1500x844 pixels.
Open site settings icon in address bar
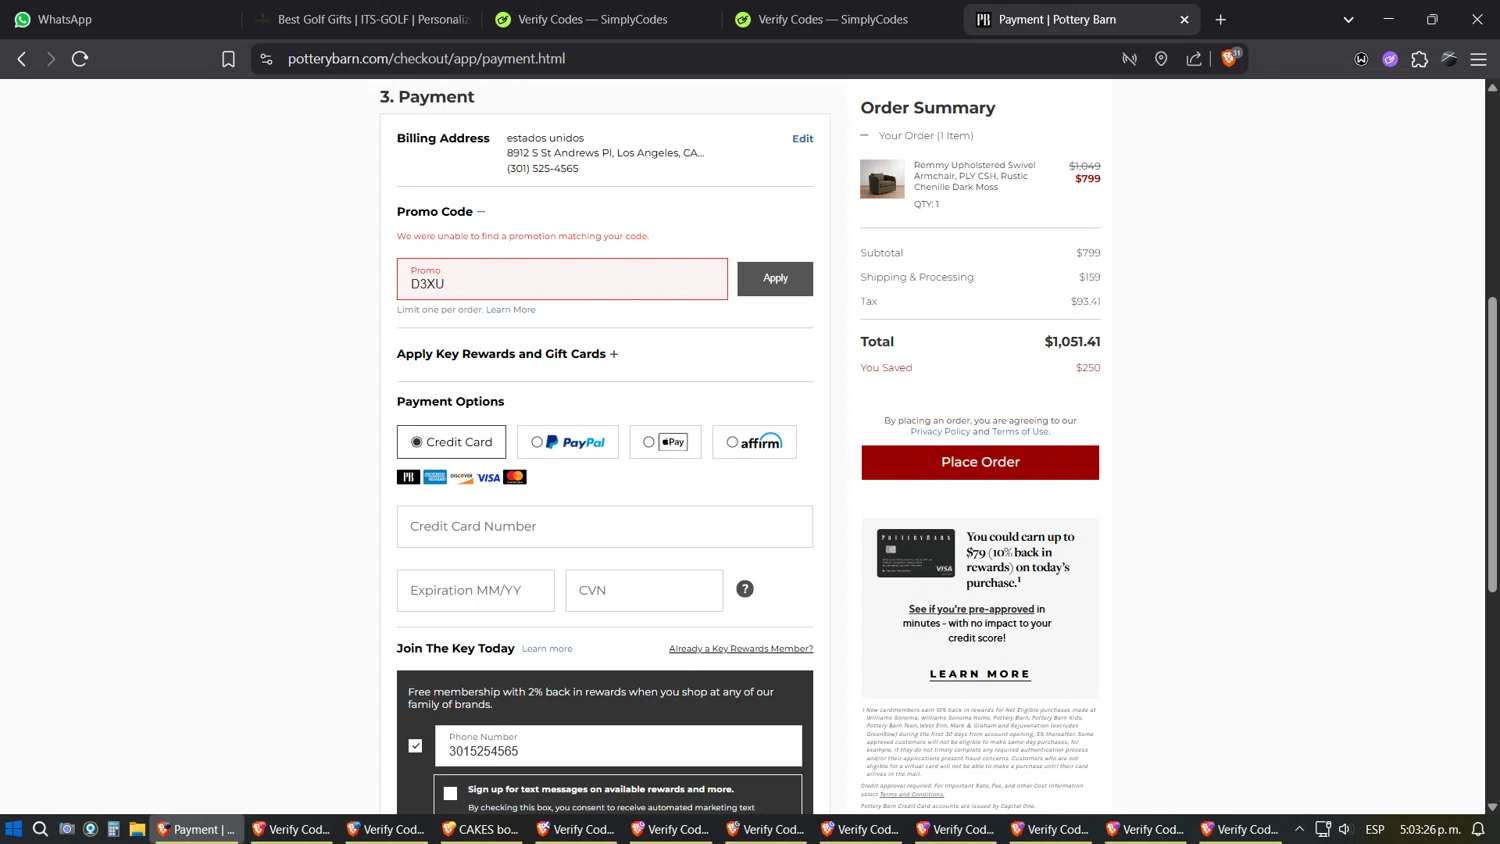point(266,59)
